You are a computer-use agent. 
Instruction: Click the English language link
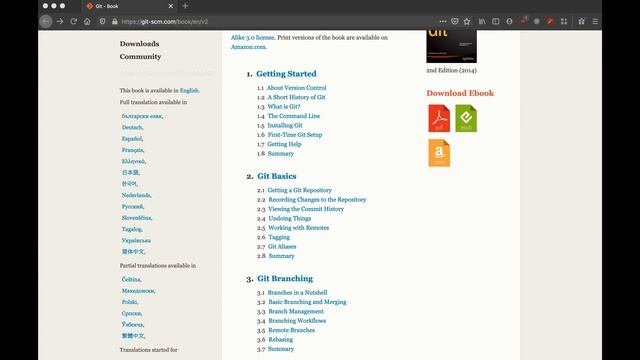189,91
